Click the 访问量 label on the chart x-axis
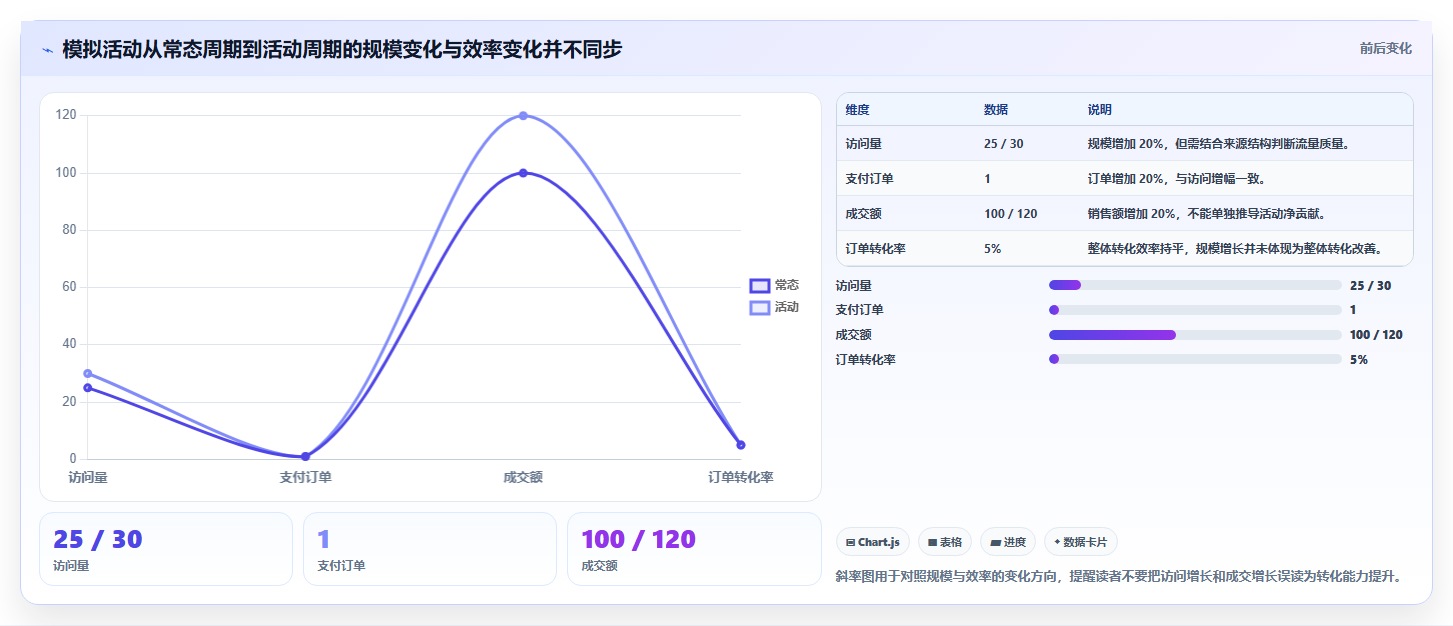This screenshot has width=1453, height=626. point(88,477)
